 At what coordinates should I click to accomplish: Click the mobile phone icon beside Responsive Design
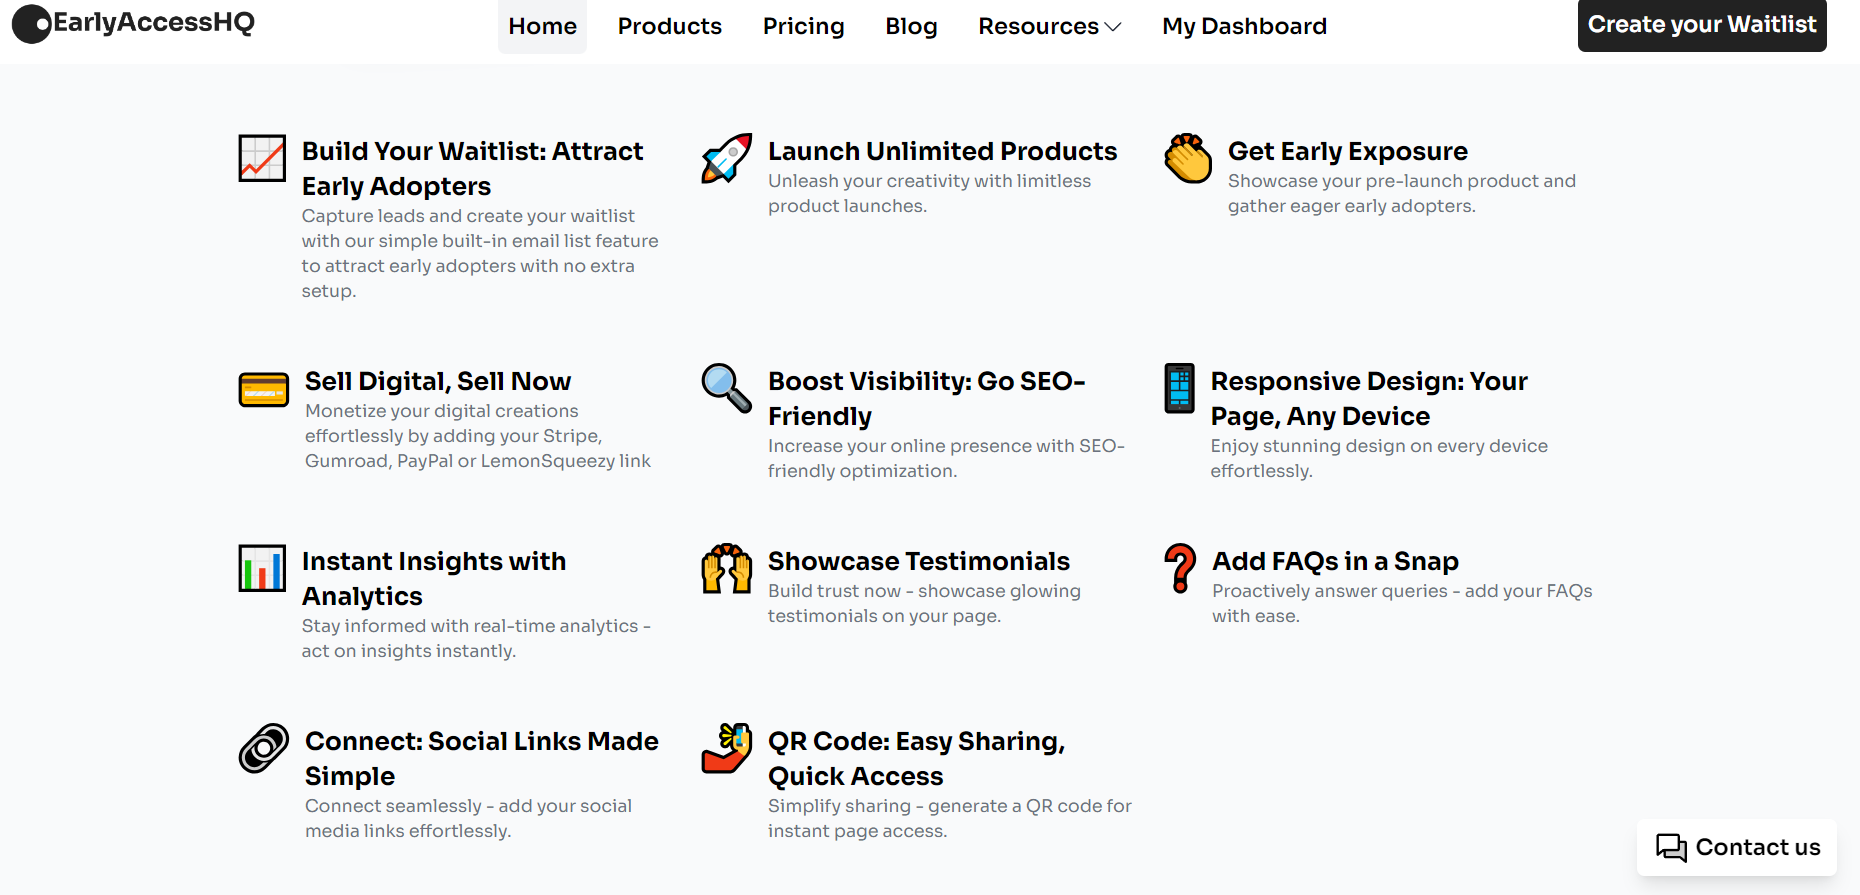[1179, 388]
